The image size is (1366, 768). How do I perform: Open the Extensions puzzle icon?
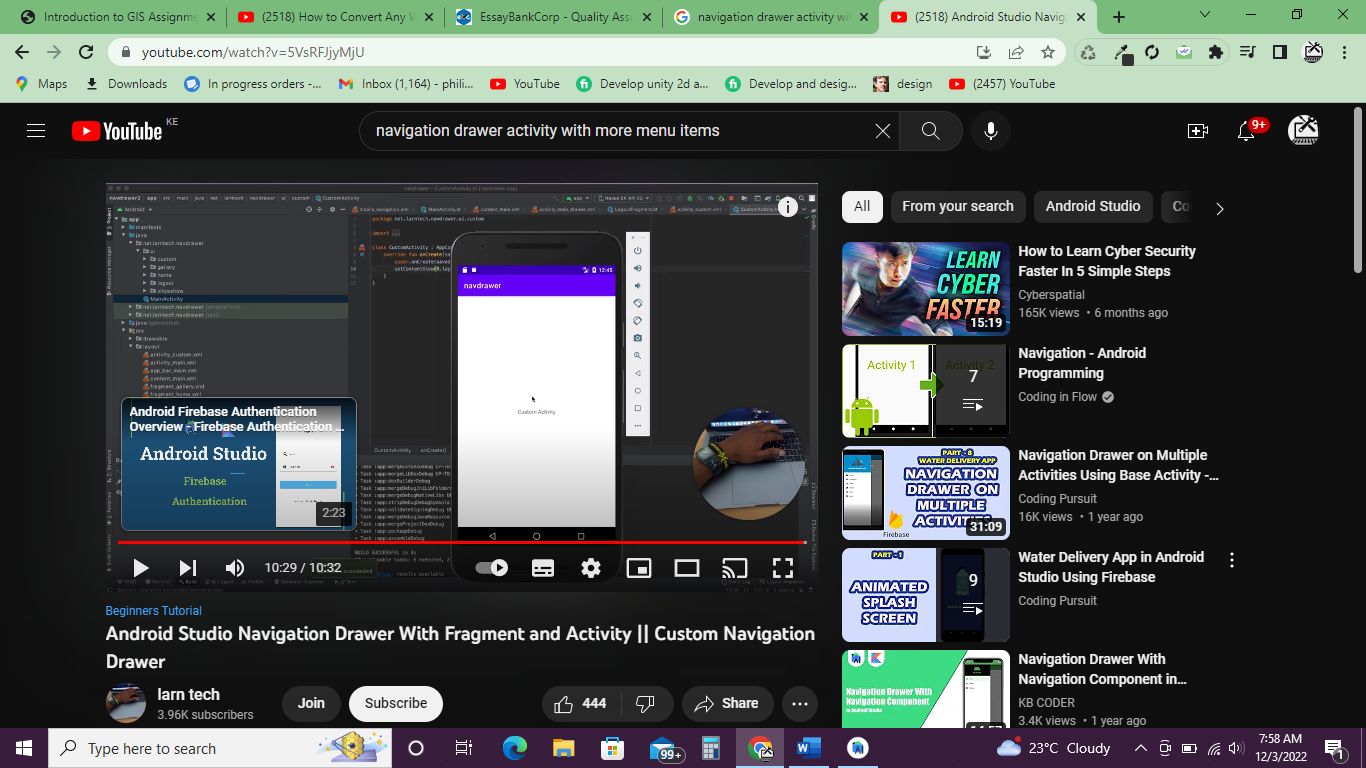1216,52
